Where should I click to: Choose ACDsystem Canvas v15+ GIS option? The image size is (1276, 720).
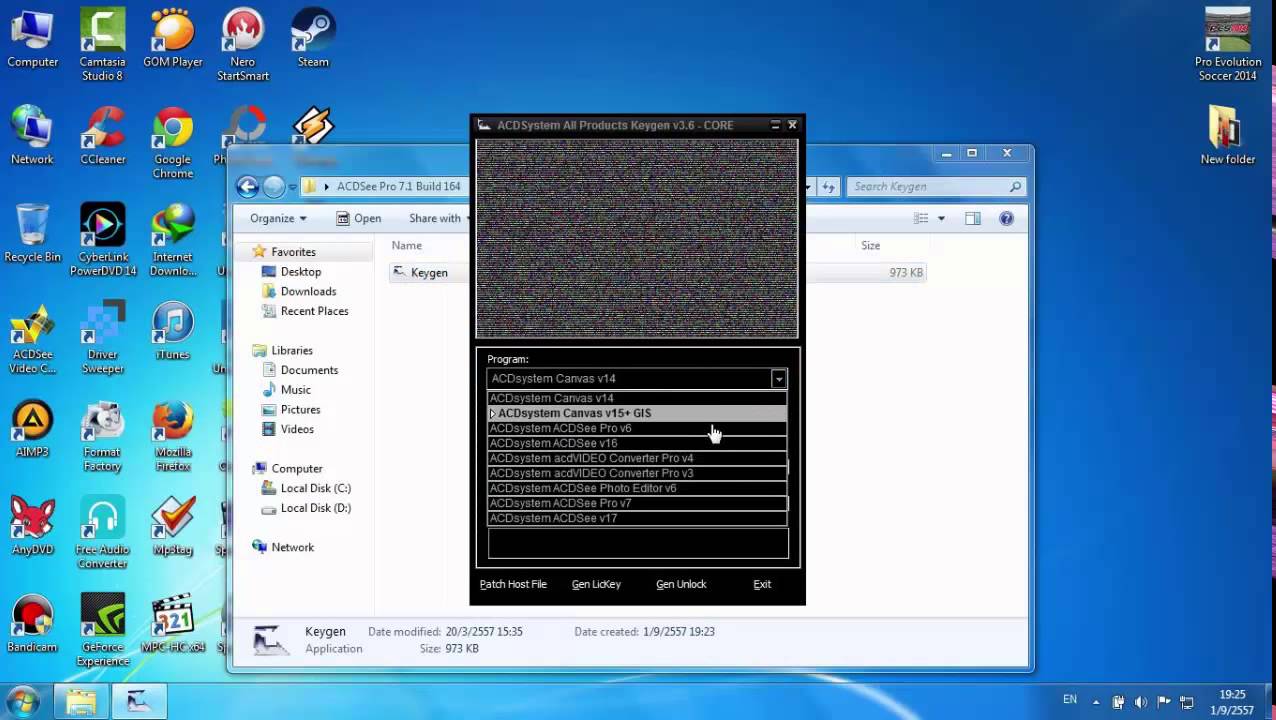point(637,413)
